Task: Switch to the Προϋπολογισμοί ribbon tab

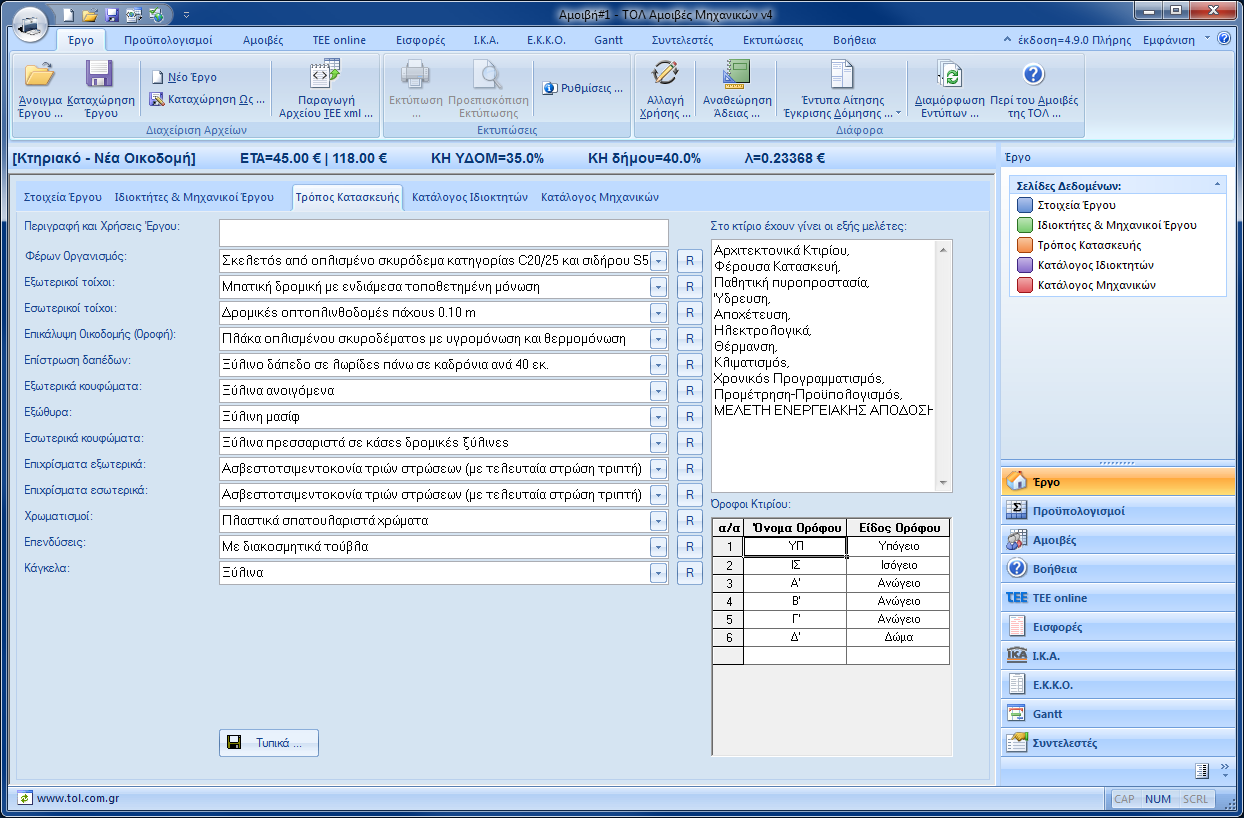Action: [168, 40]
